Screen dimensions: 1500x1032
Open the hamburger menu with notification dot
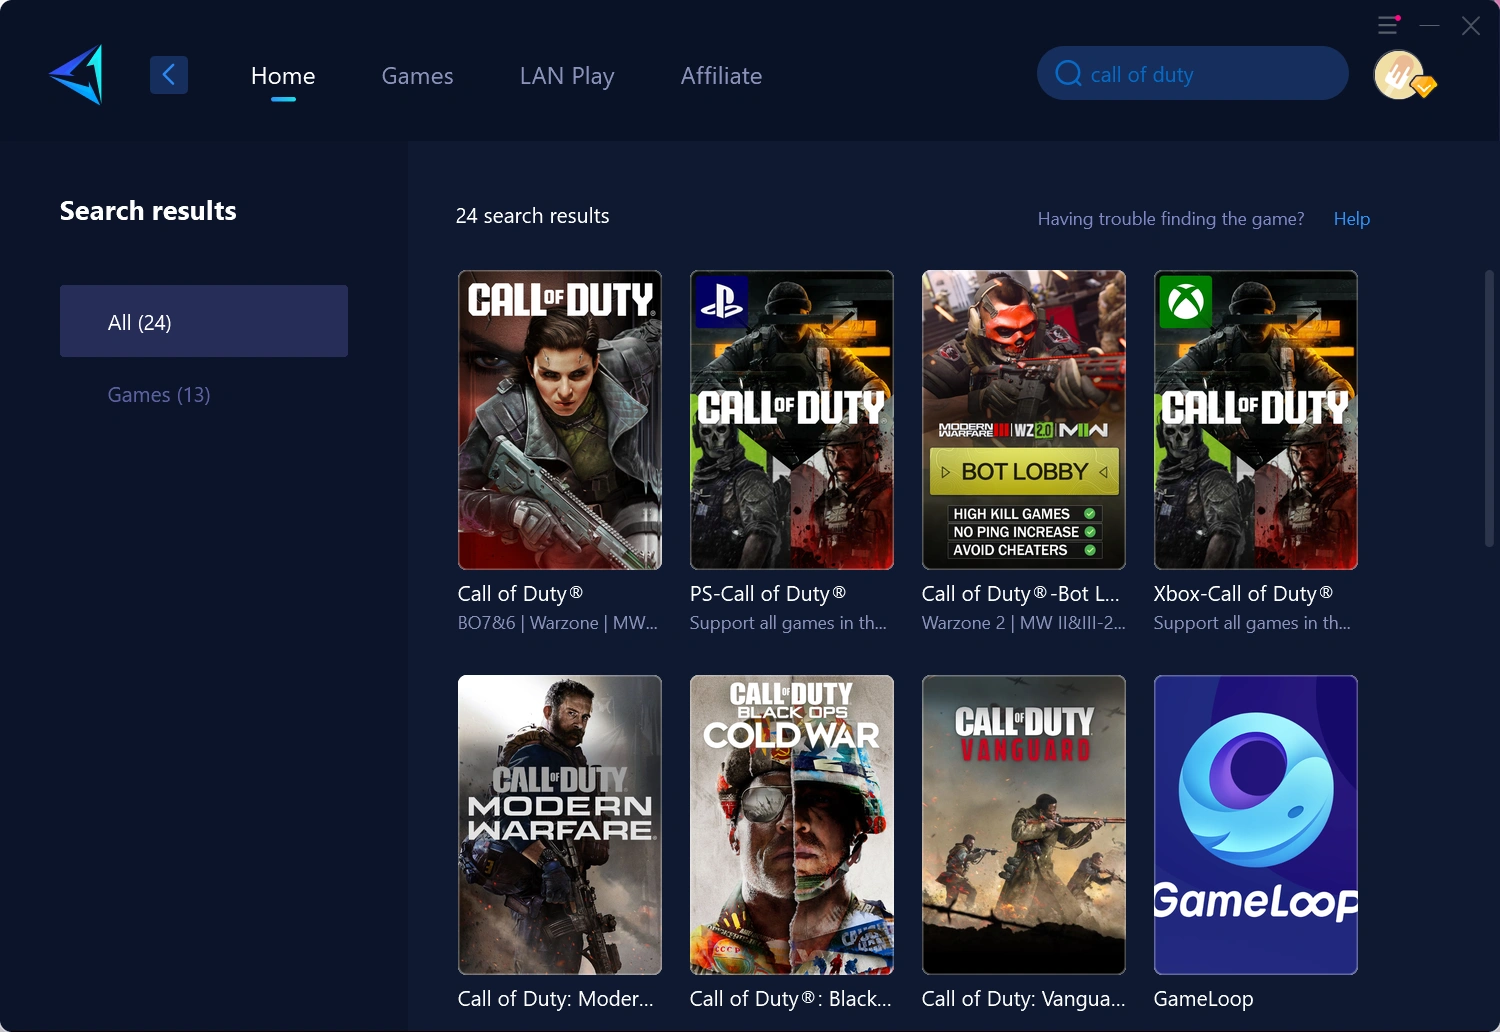pyautogui.click(x=1389, y=25)
